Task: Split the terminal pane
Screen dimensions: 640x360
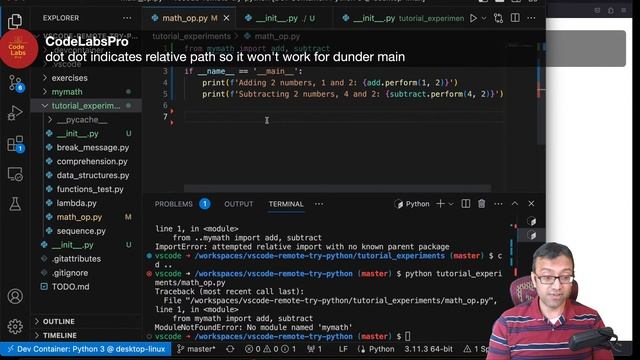Action: 465,204
